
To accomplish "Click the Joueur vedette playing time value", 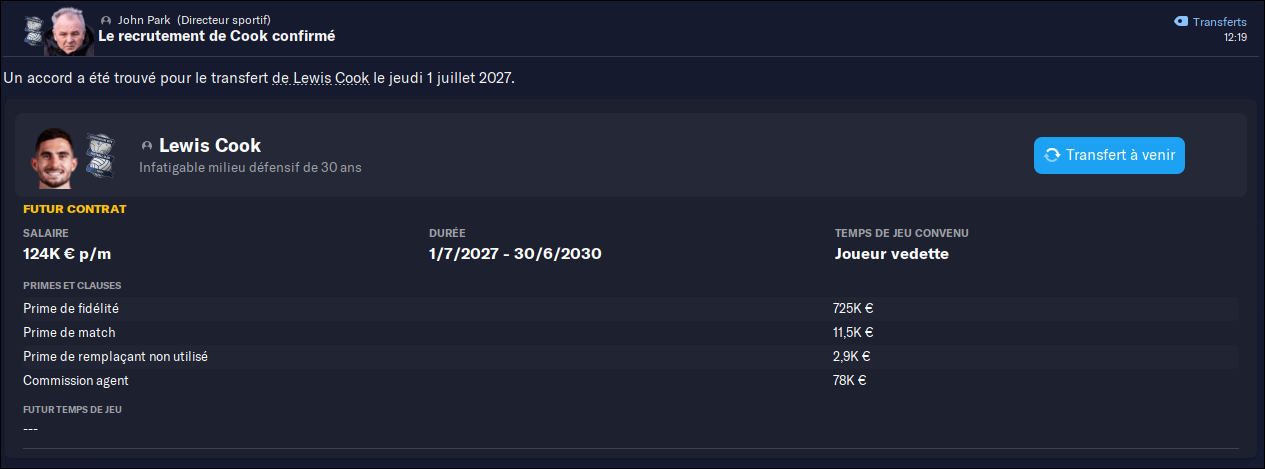I will pos(891,254).
